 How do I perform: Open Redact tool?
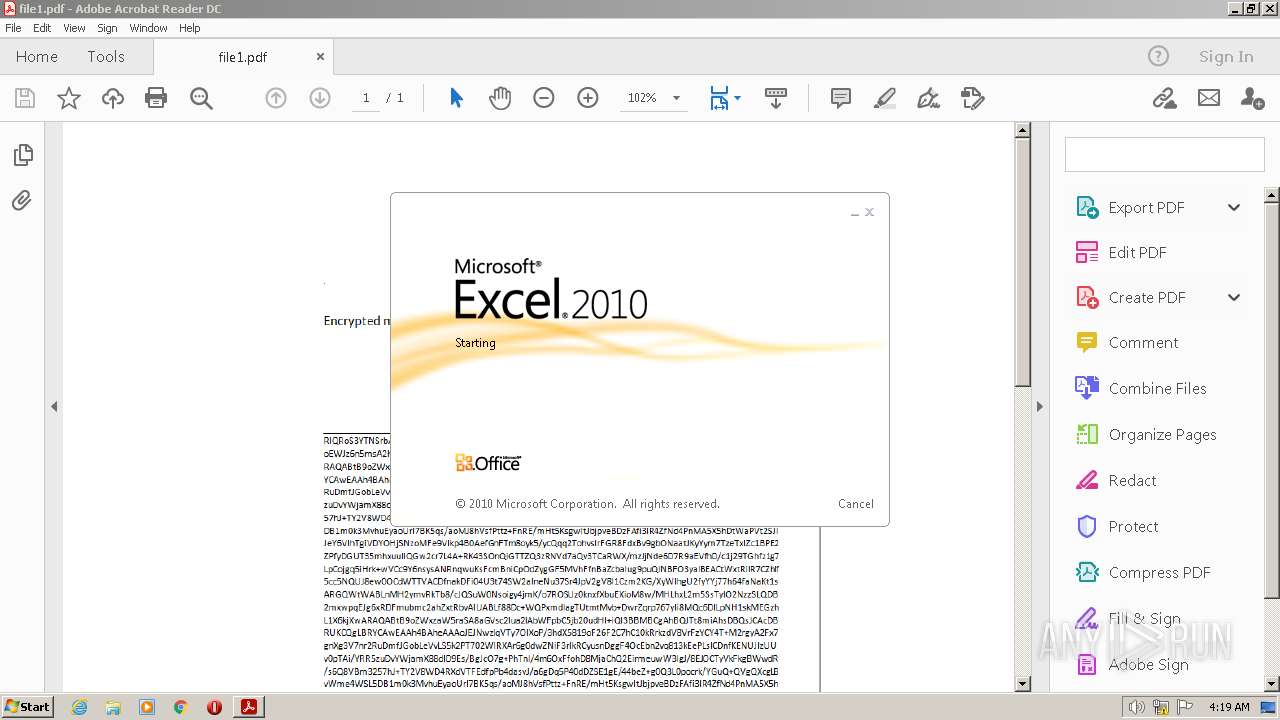1132,481
